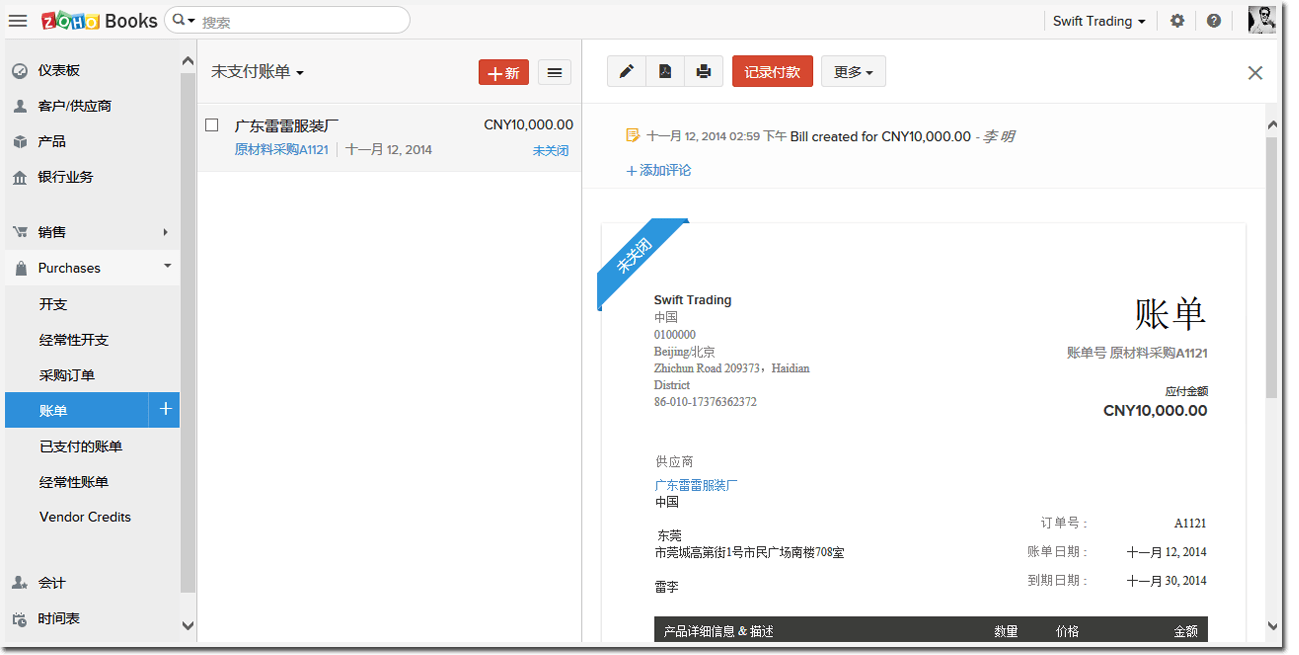This screenshot has width=1299, height=655.
Task: Click the pencil edit bill icon
Action: tap(627, 72)
